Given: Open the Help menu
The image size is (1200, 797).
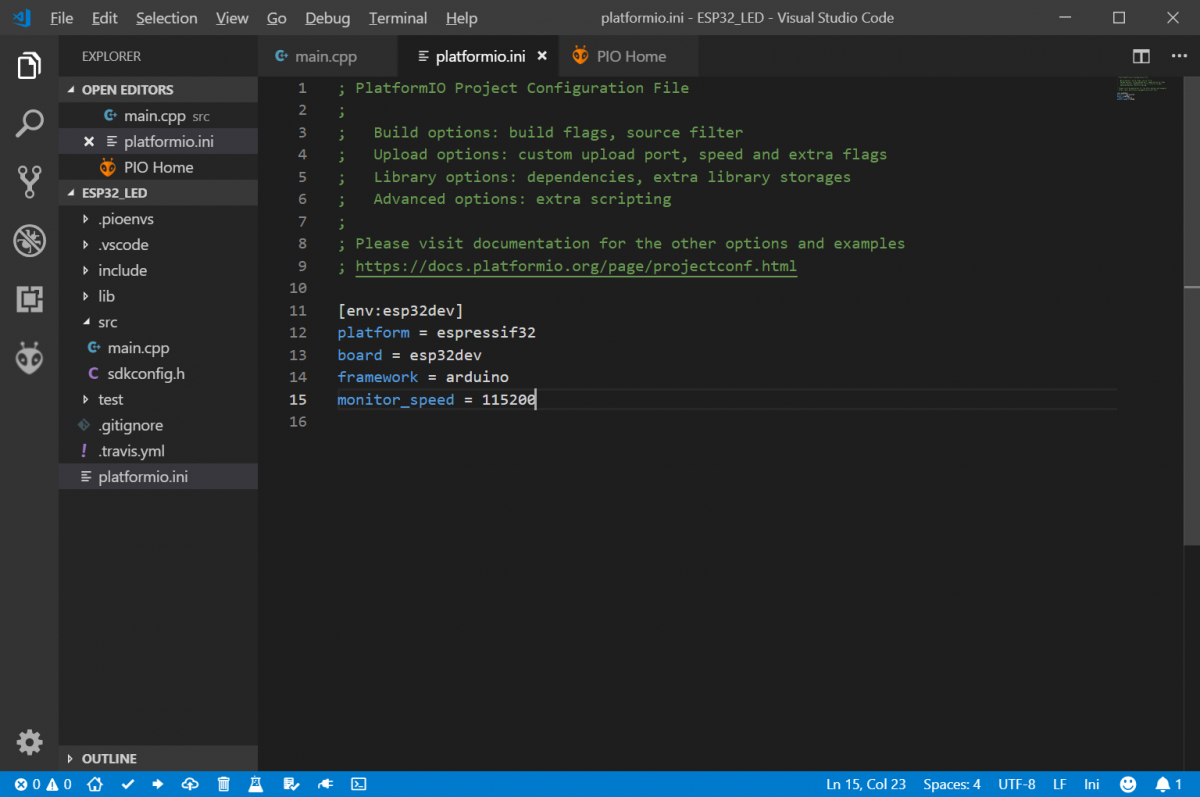Looking at the screenshot, I should [461, 18].
